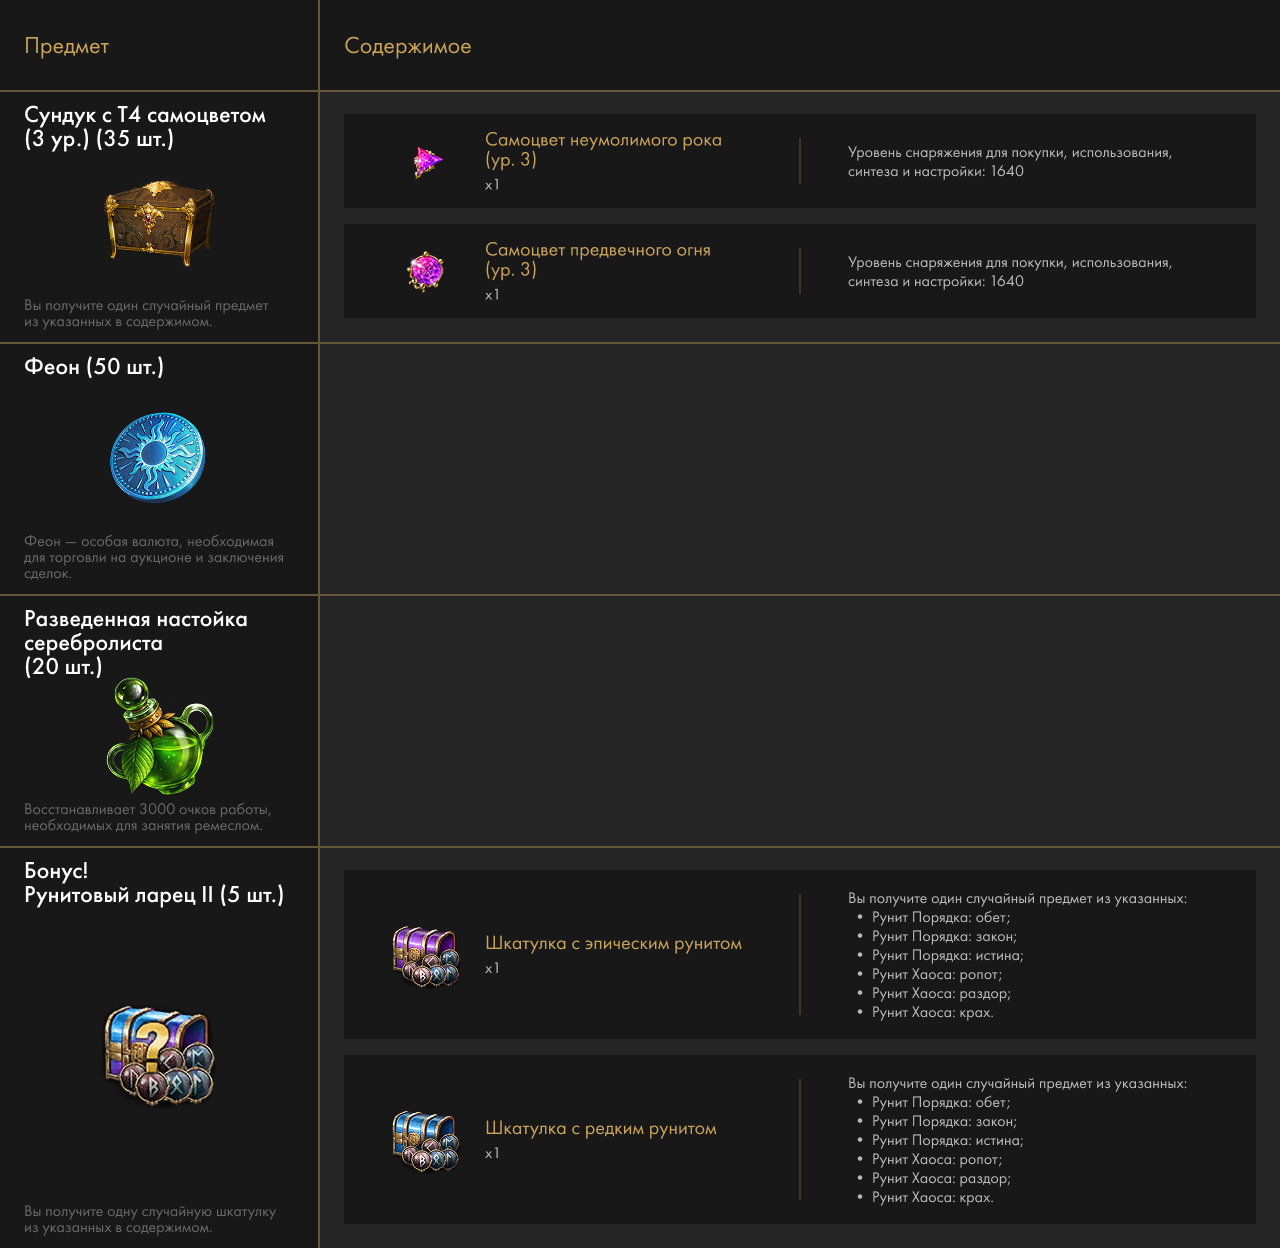Click the pink inexorable doom gem icon

pyautogui.click(x=427, y=161)
